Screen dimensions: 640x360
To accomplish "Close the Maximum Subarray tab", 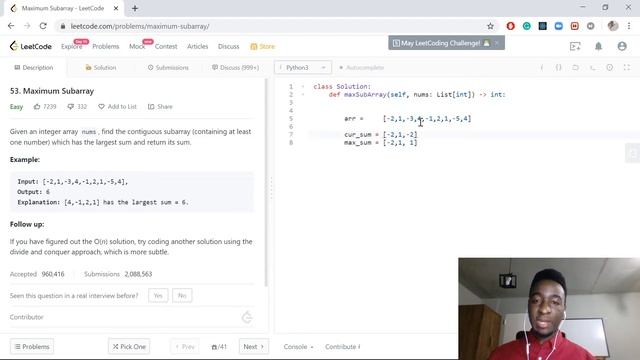I will click(116, 8).
